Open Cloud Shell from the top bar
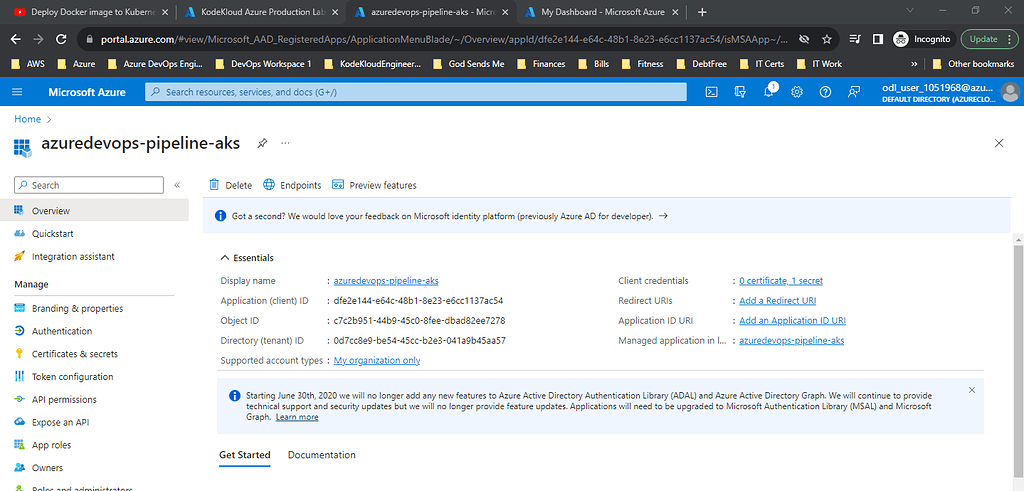 coord(711,92)
